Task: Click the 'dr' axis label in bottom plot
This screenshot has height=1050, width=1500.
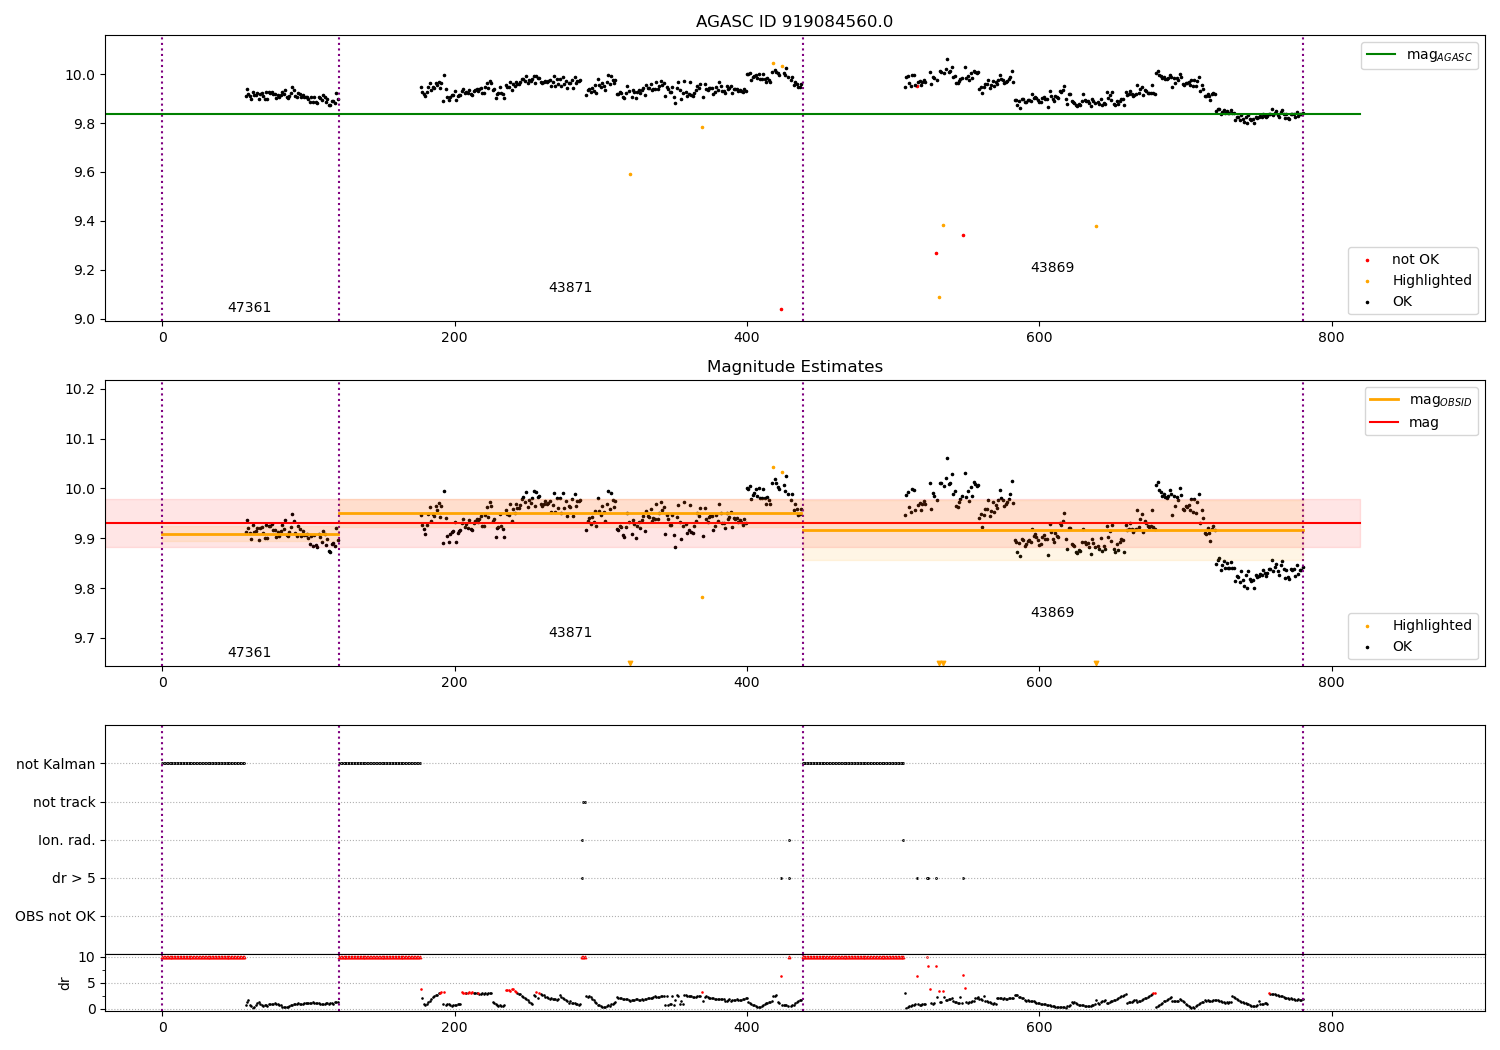Action: click(65, 983)
